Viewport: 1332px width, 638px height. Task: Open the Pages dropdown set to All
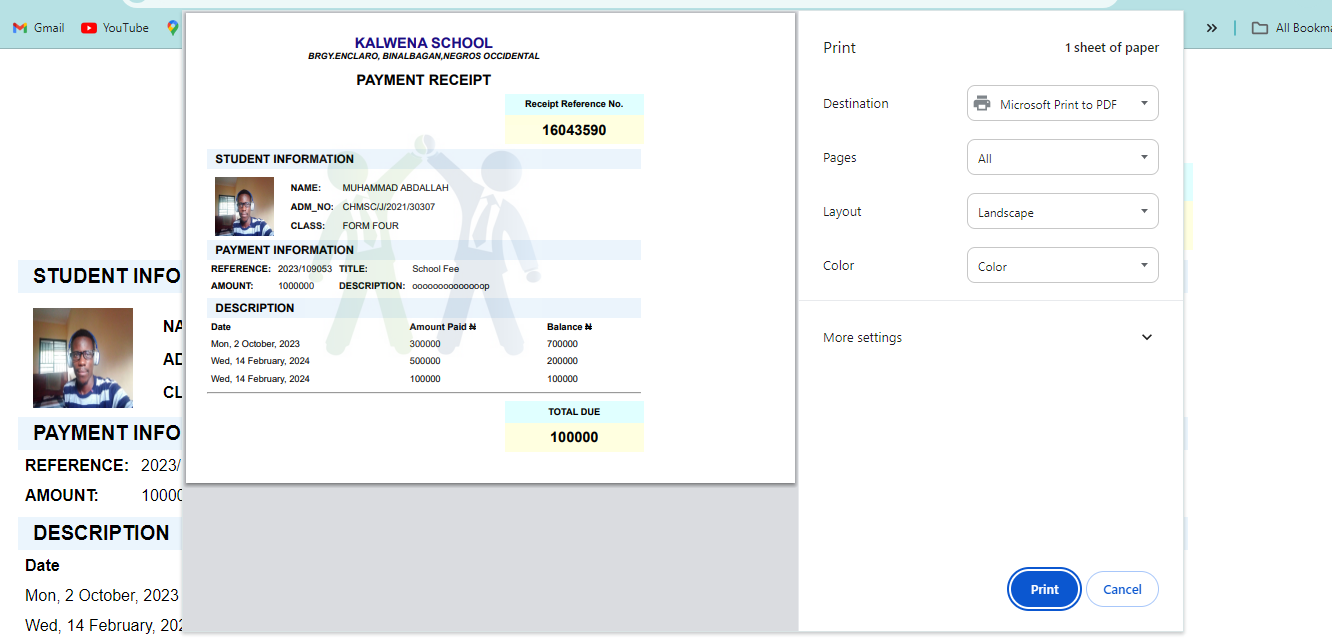point(1062,158)
